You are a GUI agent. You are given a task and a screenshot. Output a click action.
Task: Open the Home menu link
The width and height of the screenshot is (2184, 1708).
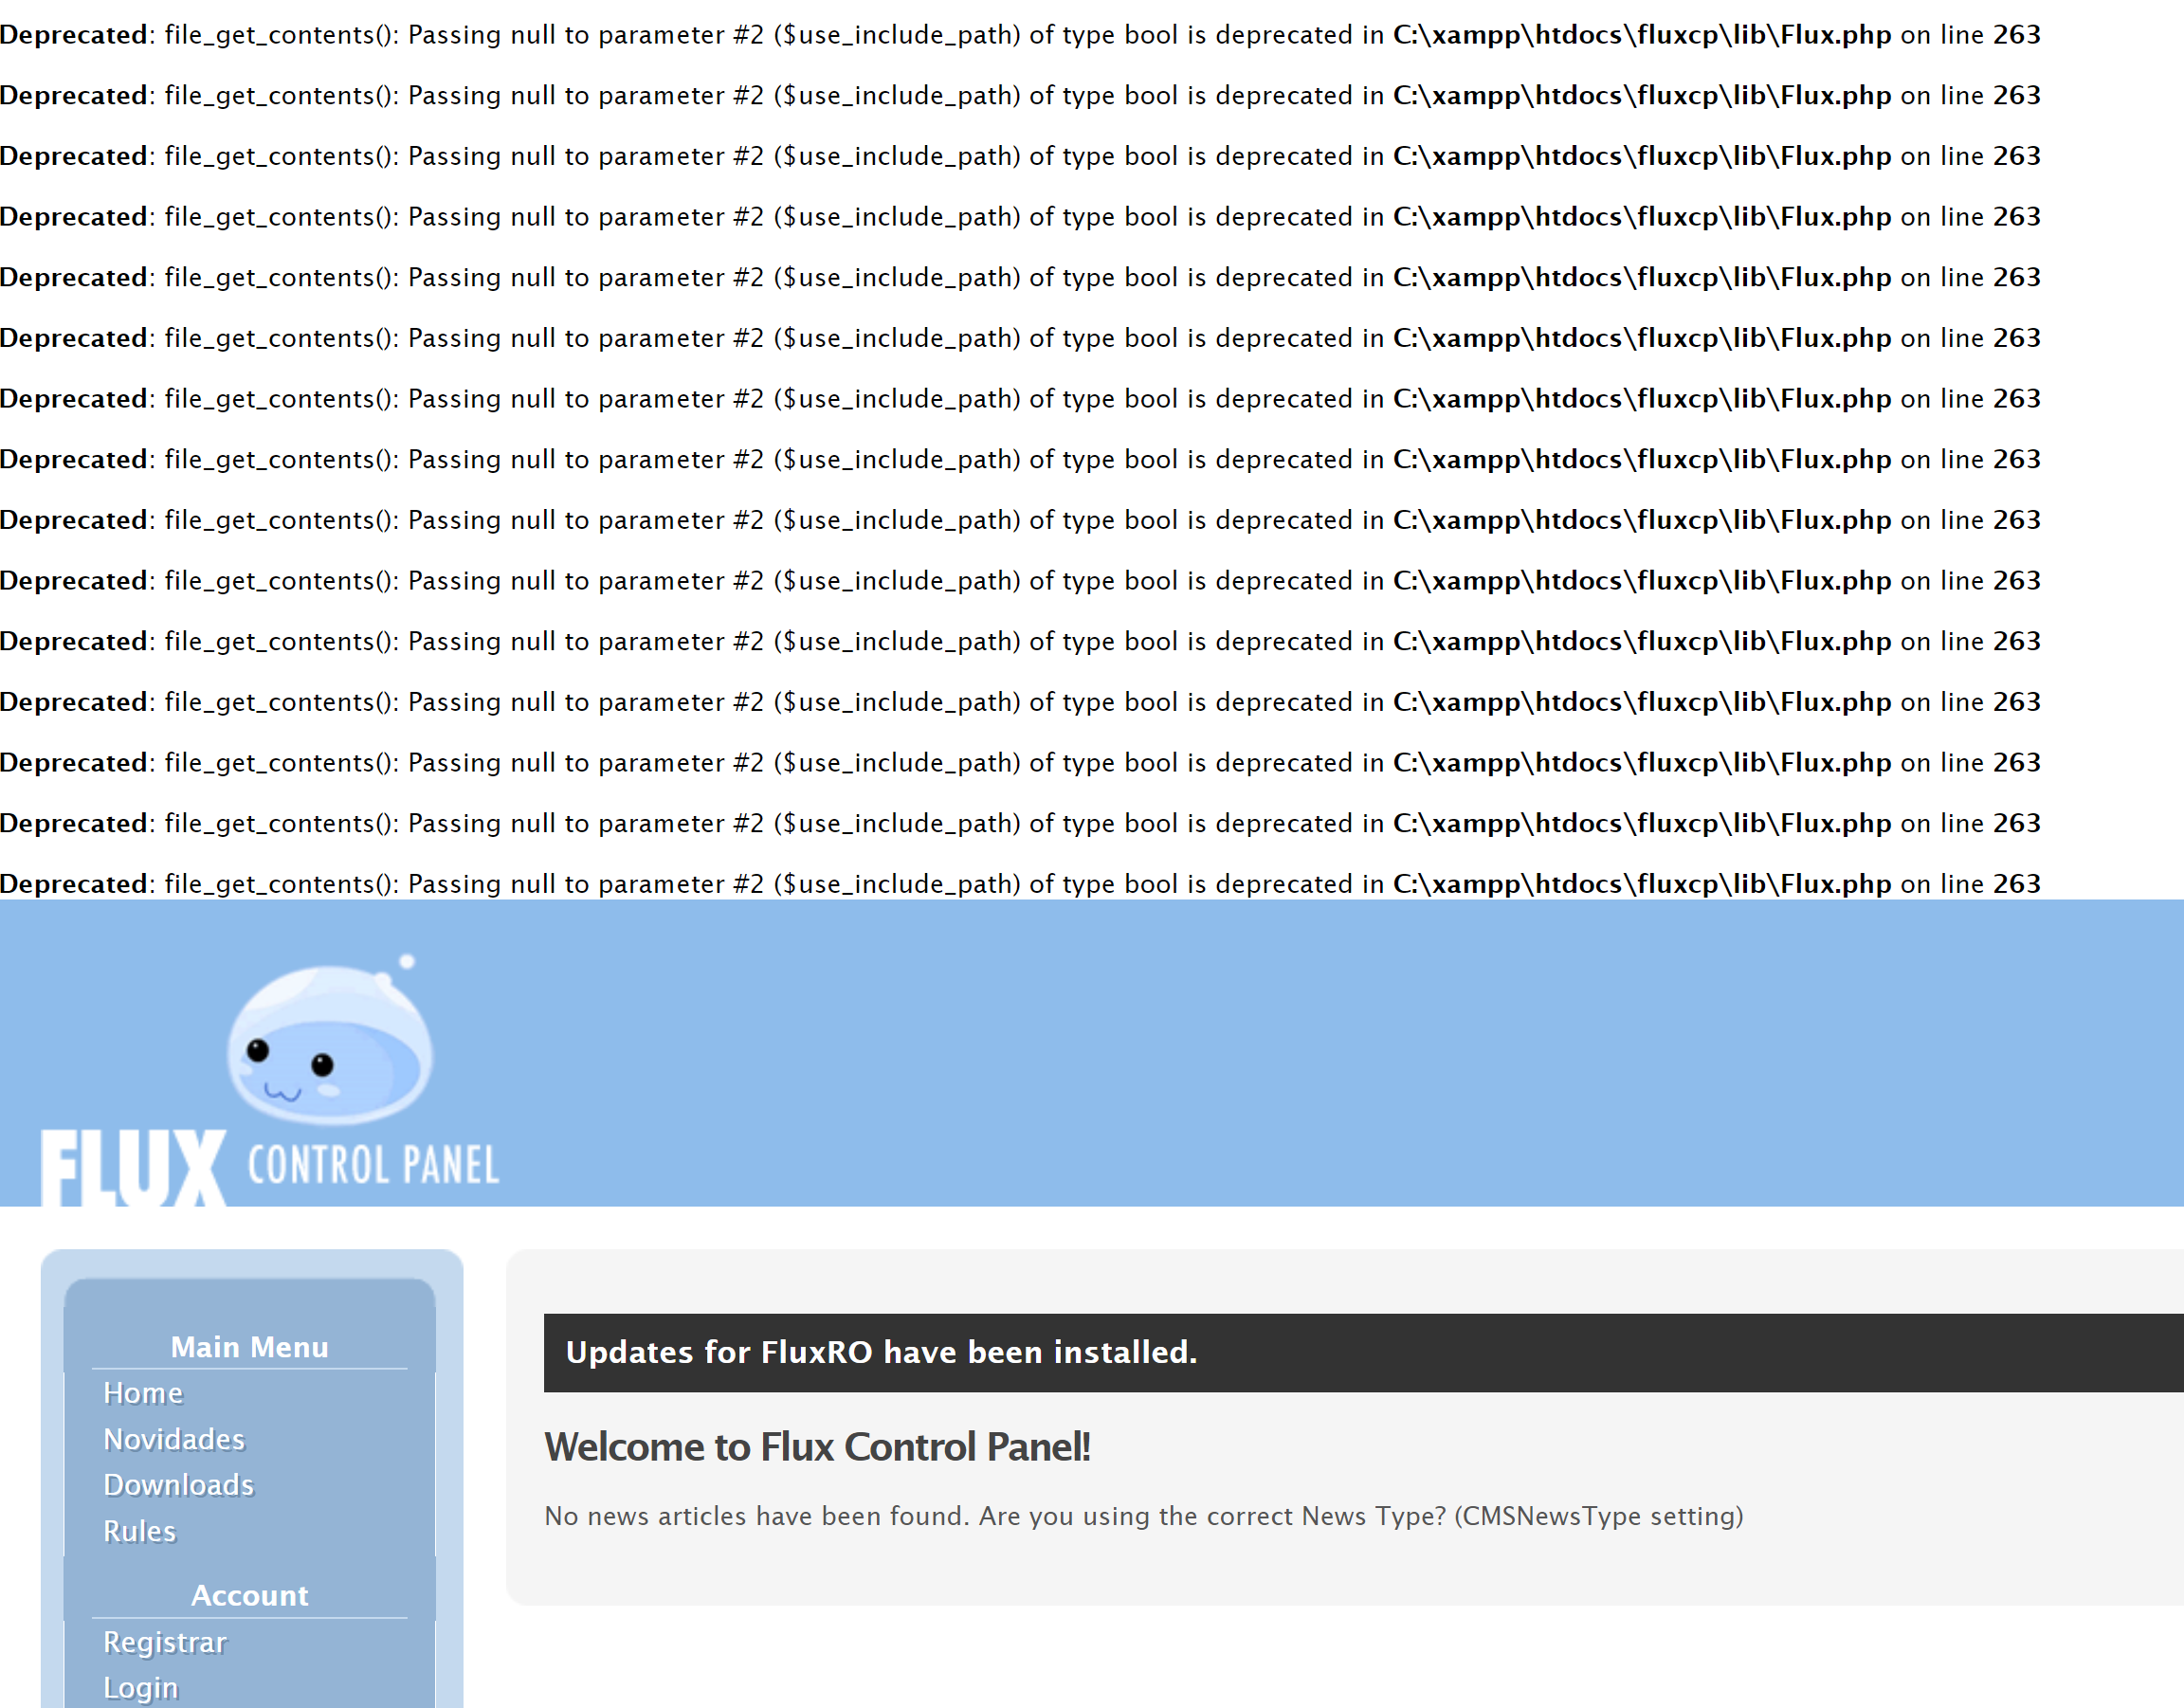coord(143,1393)
